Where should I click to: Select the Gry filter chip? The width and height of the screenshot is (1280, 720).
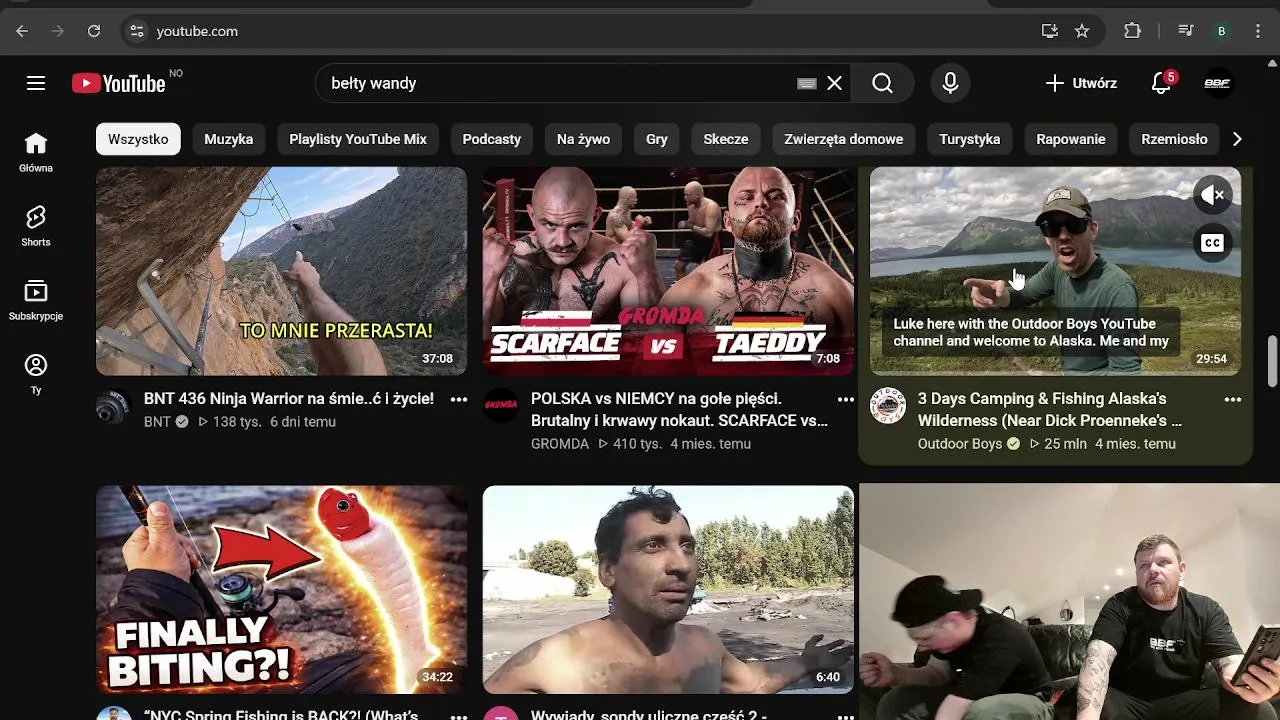click(657, 139)
